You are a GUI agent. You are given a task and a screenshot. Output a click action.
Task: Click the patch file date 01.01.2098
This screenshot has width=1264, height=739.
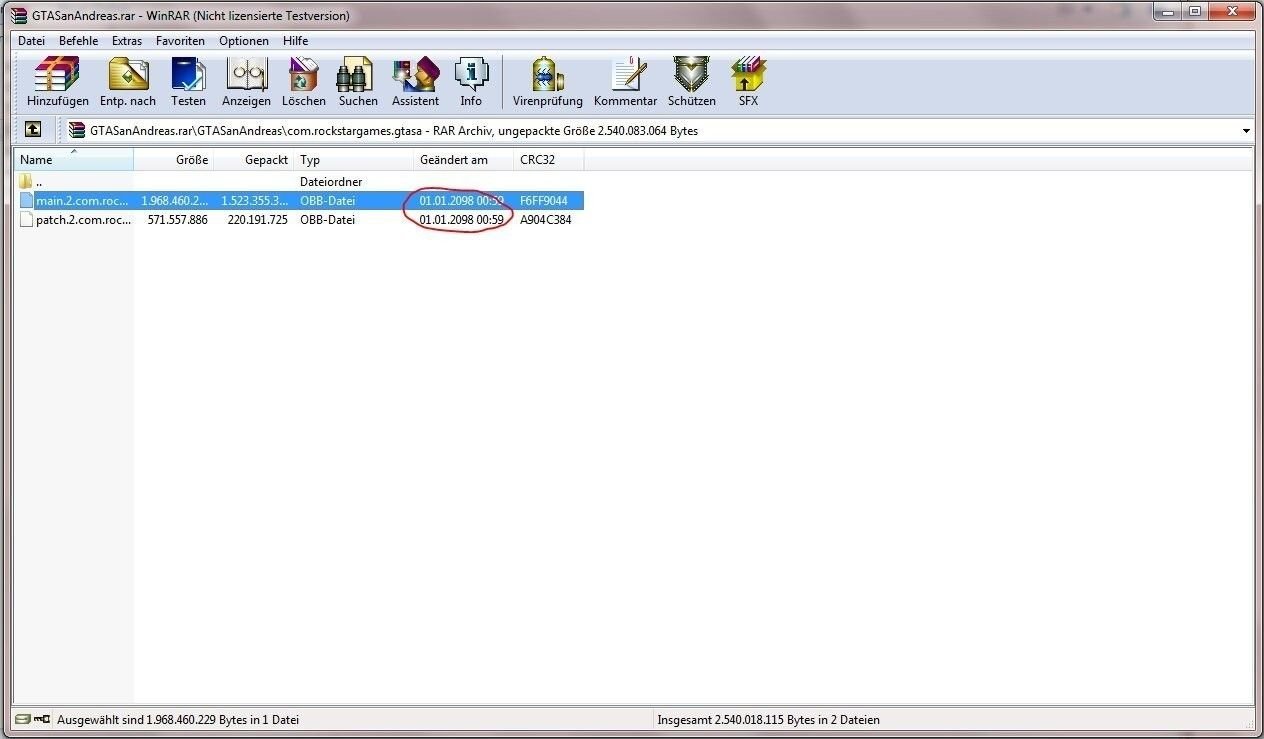click(461, 220)
